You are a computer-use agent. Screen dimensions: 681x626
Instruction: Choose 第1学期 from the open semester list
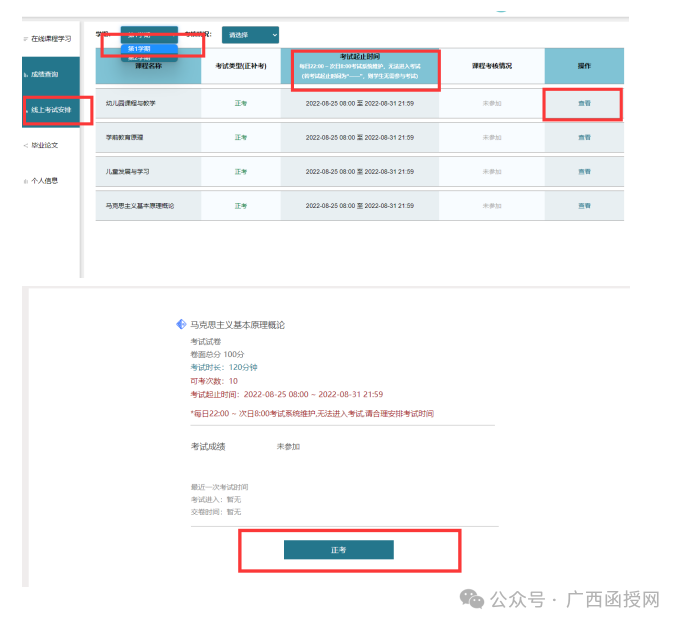pyautogui.click(x=149, y=49)
